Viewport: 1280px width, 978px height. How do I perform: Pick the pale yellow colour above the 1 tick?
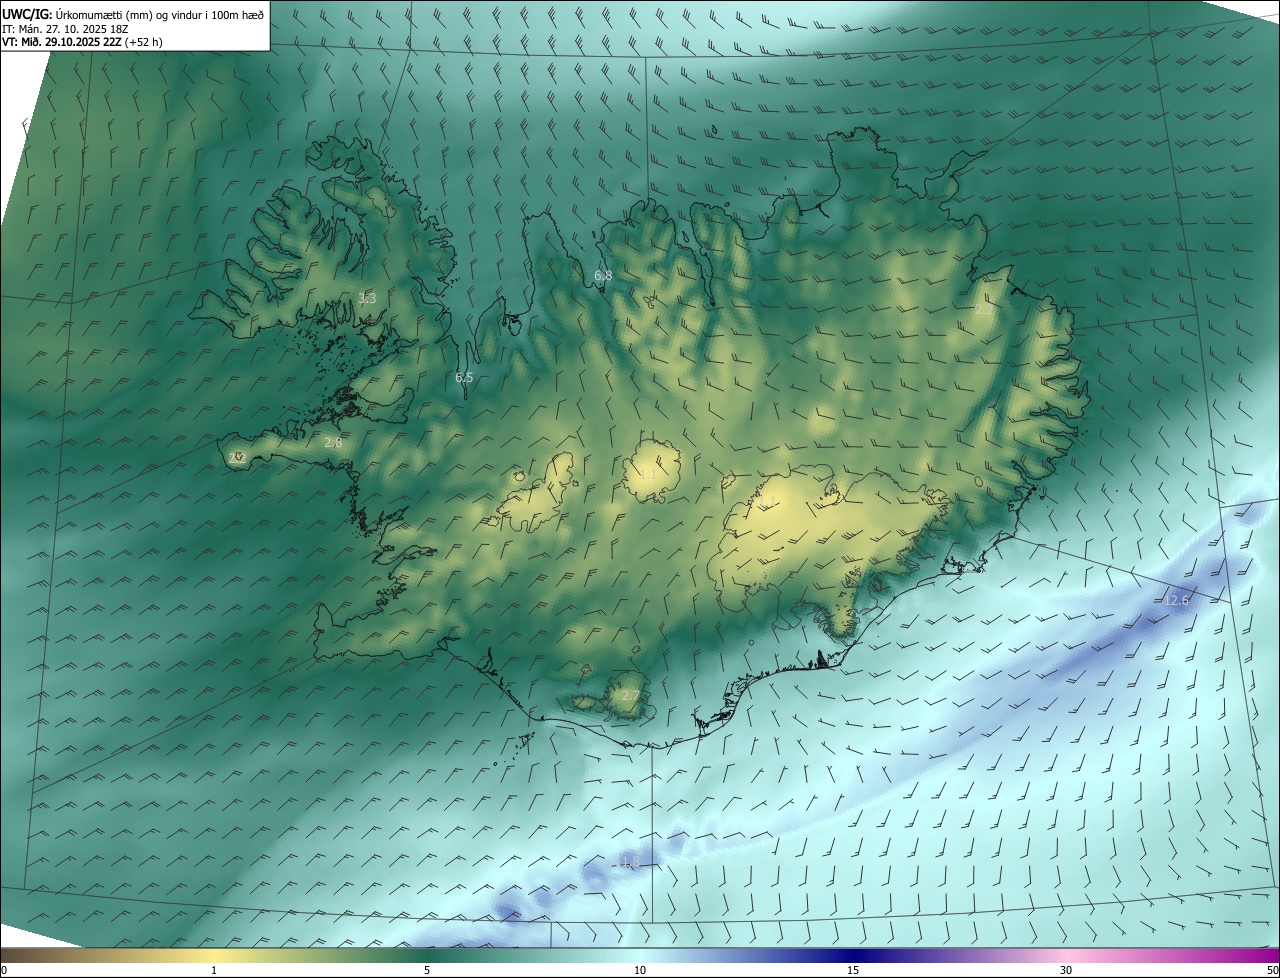[x=214, y=955]
